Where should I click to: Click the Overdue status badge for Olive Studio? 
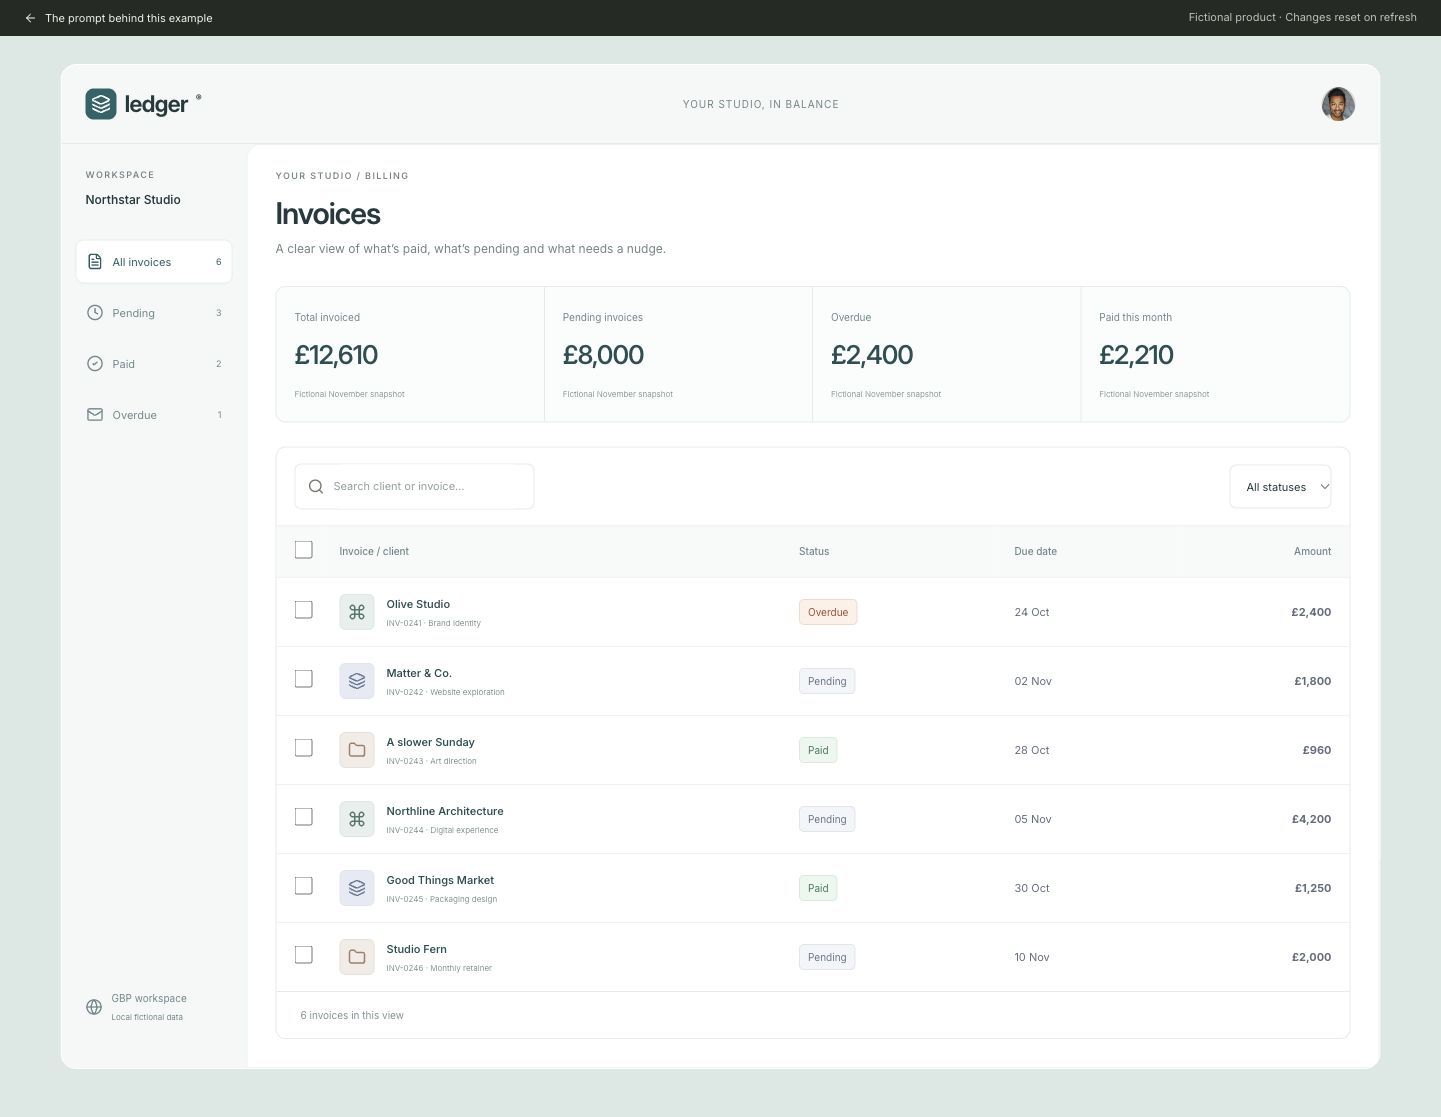click(828, 612)
